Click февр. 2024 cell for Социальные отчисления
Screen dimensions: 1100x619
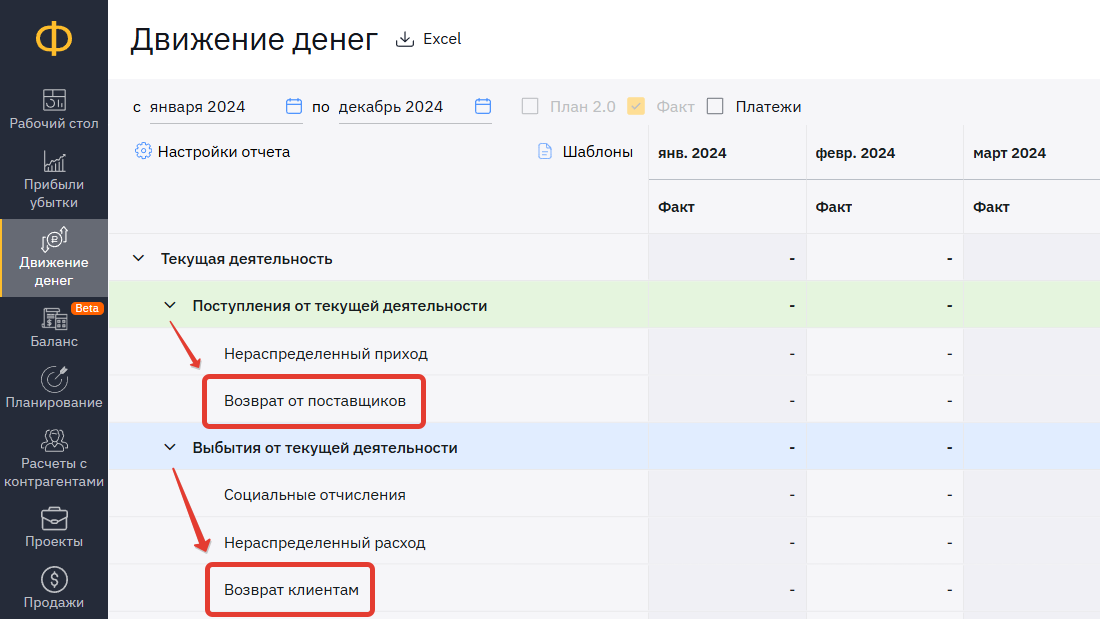[x=885, y=495]
